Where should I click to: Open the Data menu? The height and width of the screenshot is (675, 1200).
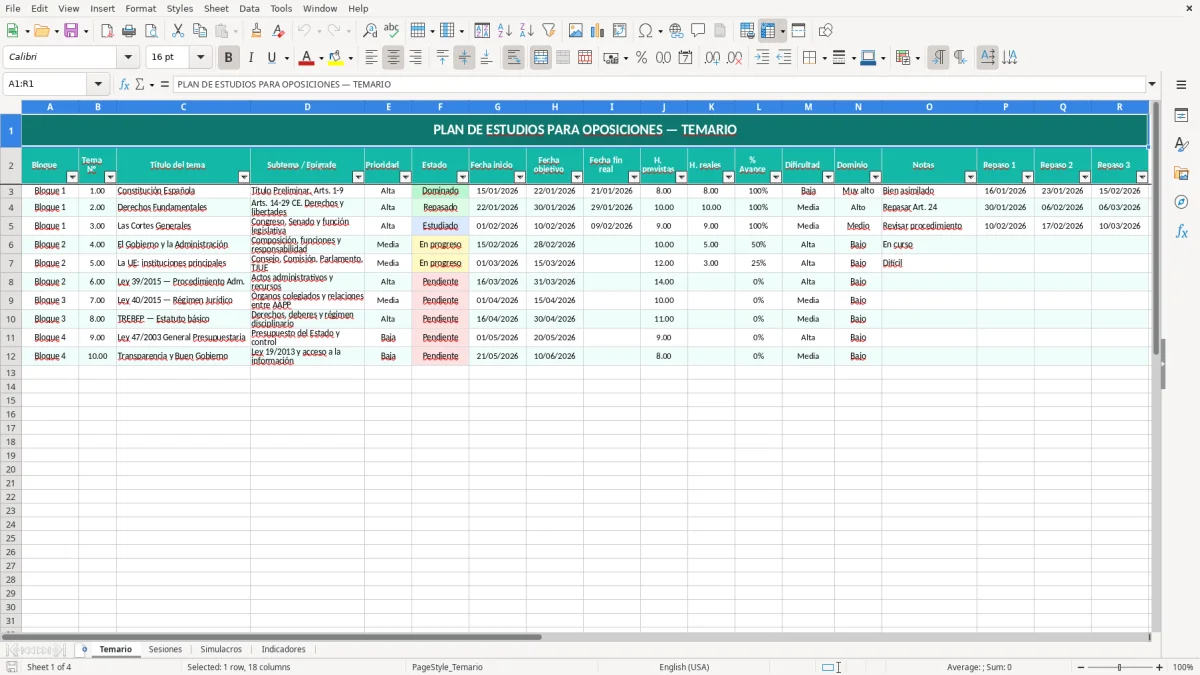249,8
